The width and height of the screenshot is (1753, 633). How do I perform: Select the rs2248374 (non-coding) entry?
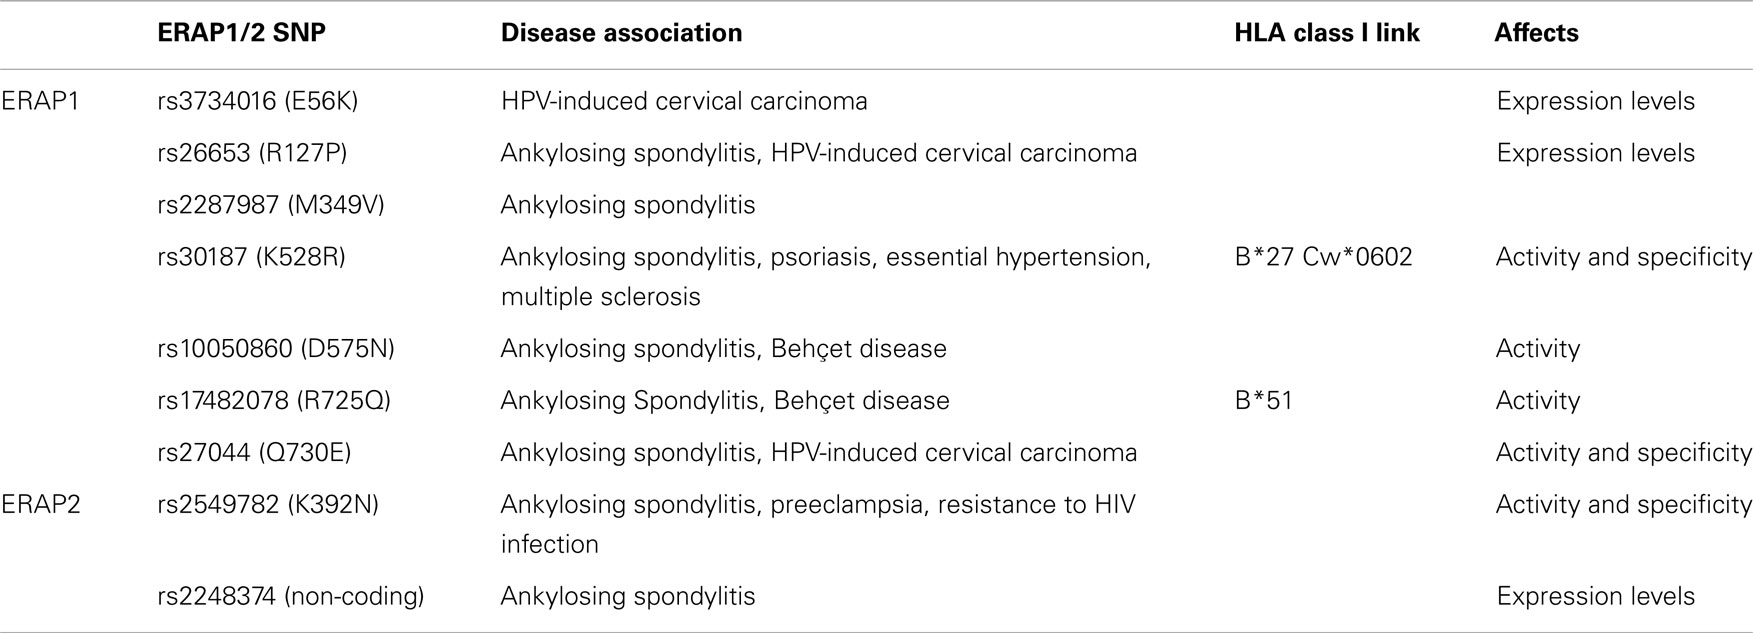click(x=291, y=597)
